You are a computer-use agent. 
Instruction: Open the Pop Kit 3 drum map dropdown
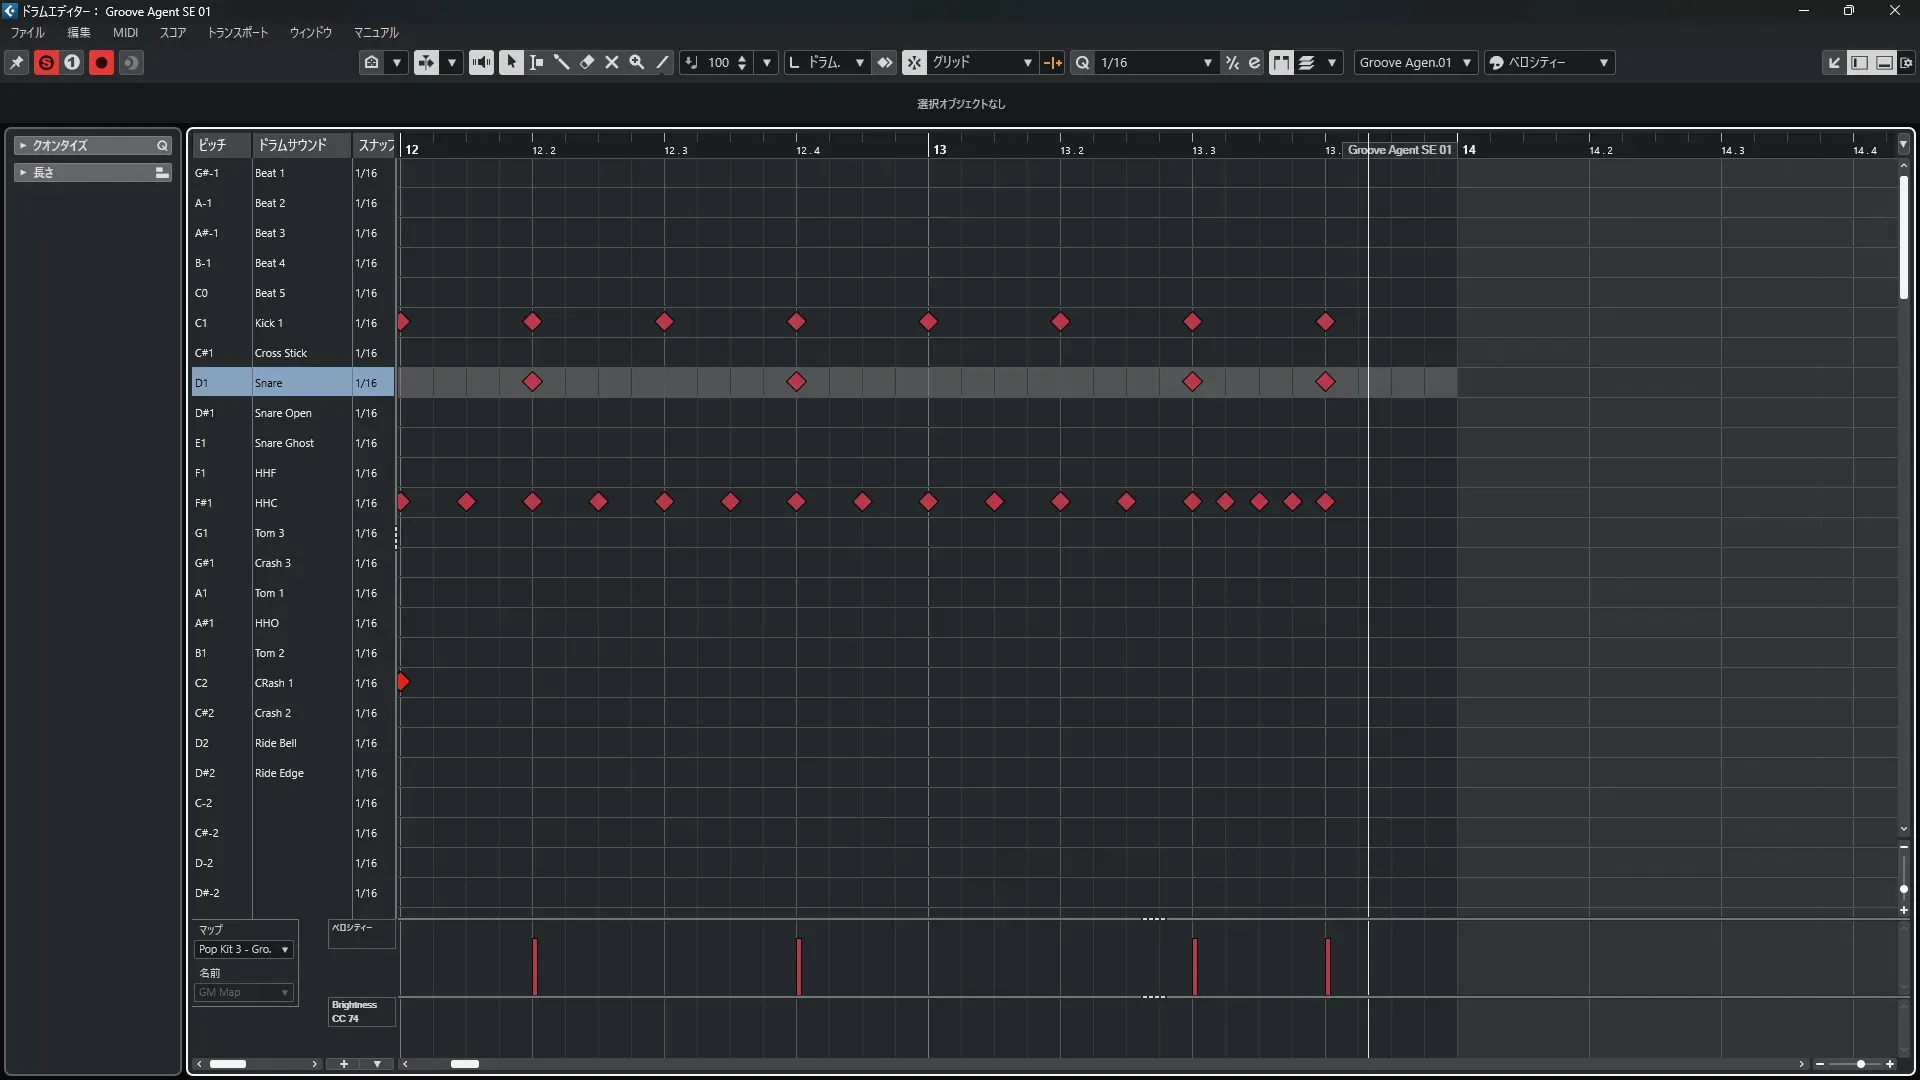pos(243,949)
